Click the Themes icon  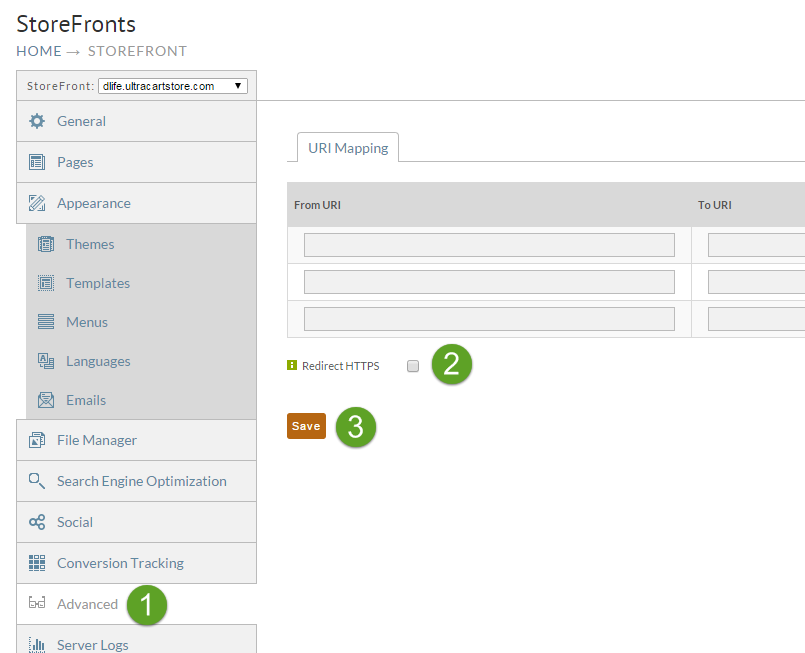[x=46, y=244]
